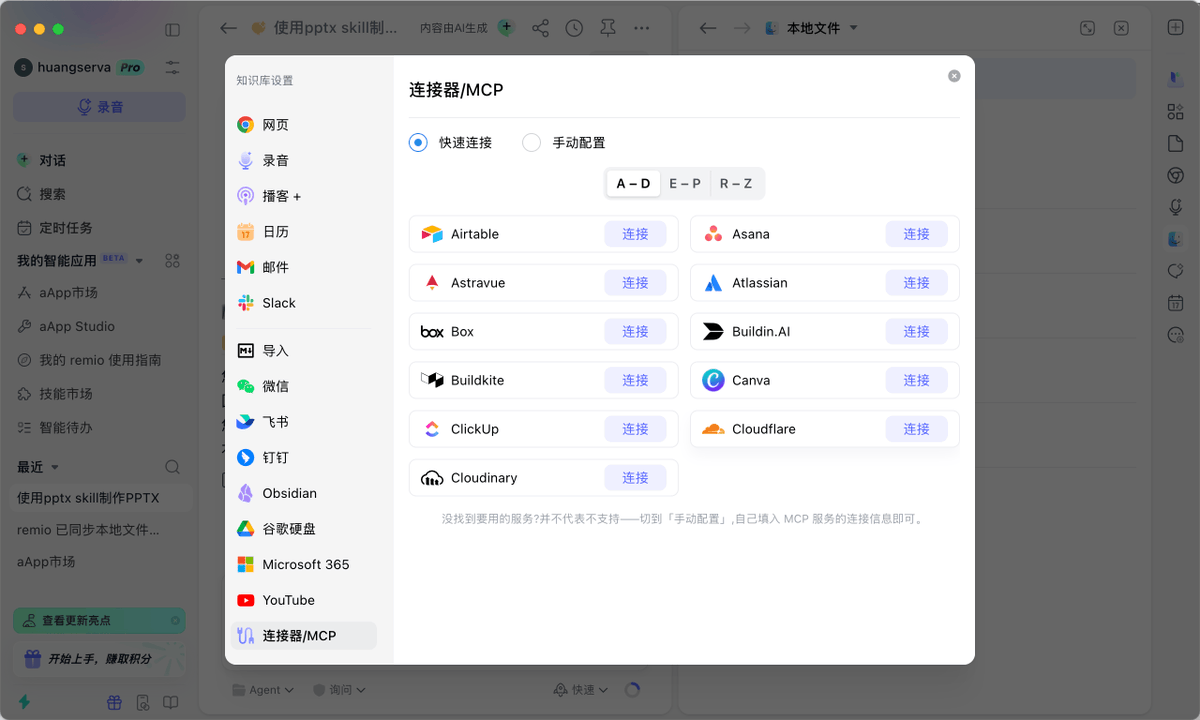This screenshot has height=720, width=1200.
Task: Connect the Cloudinary service
Action: [635, 478]
